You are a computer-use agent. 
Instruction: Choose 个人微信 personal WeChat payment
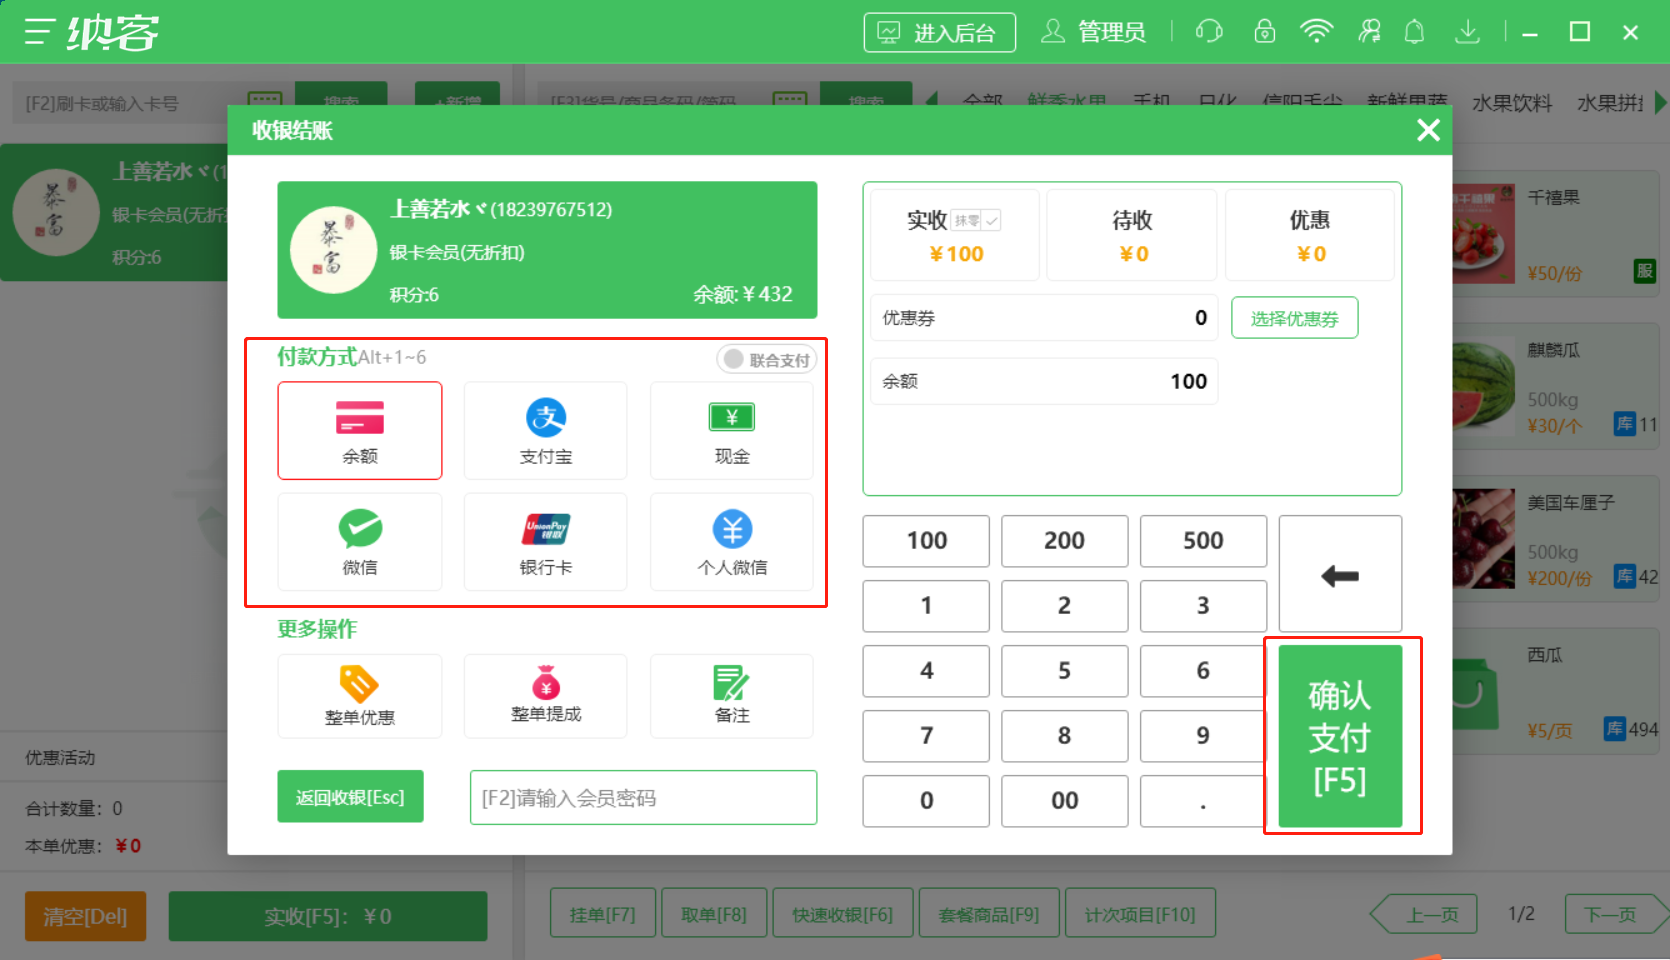pos(731,541)
